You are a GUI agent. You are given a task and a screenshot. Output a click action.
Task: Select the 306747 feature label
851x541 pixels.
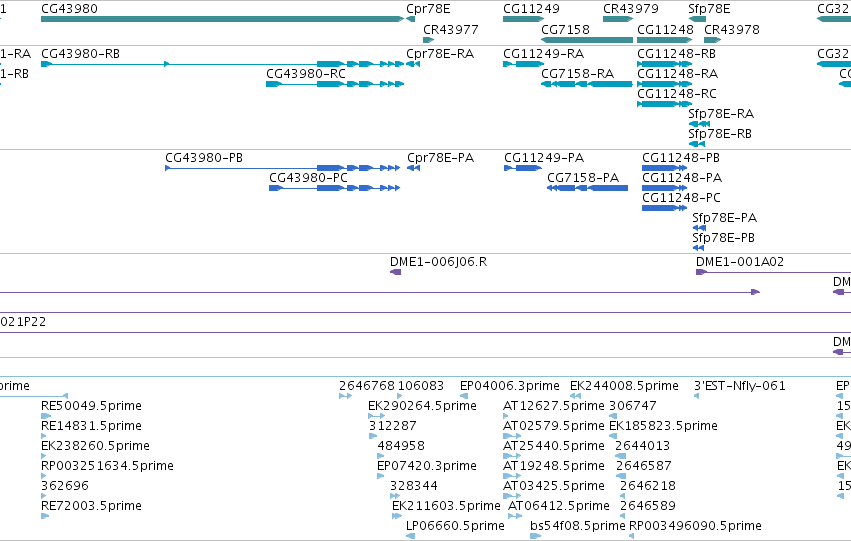(x=633, y=406)
